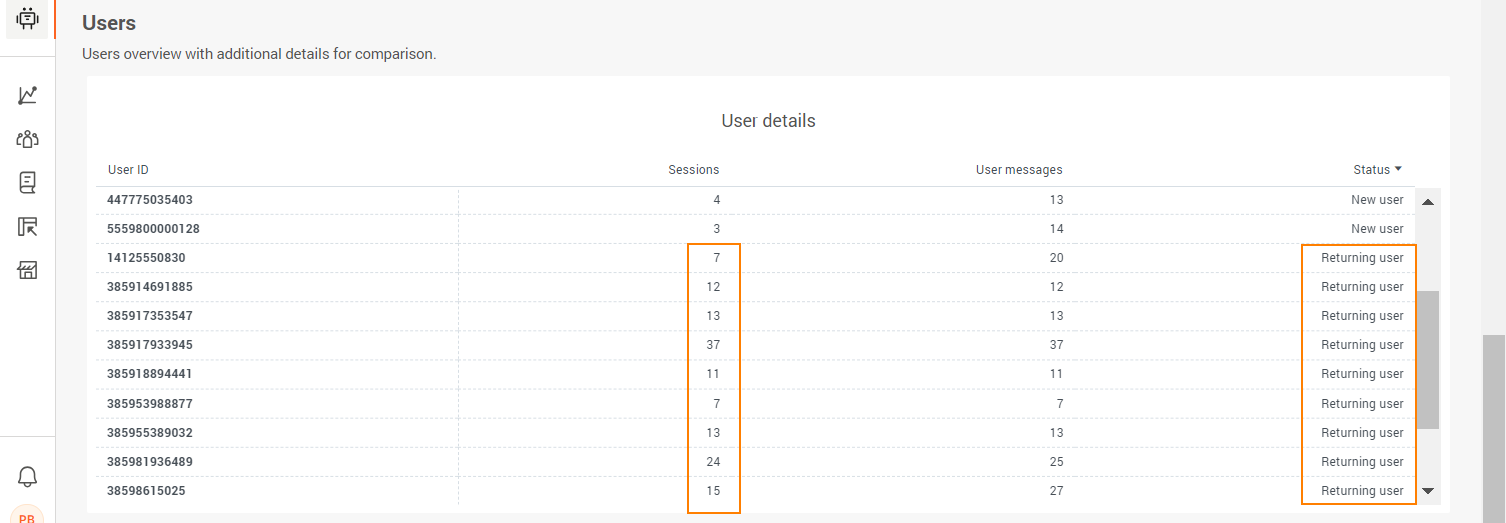The image size is (1506, 523).
Task: Click the page vertical scrollbar thumb
Action: click(x=1493, y=429)
